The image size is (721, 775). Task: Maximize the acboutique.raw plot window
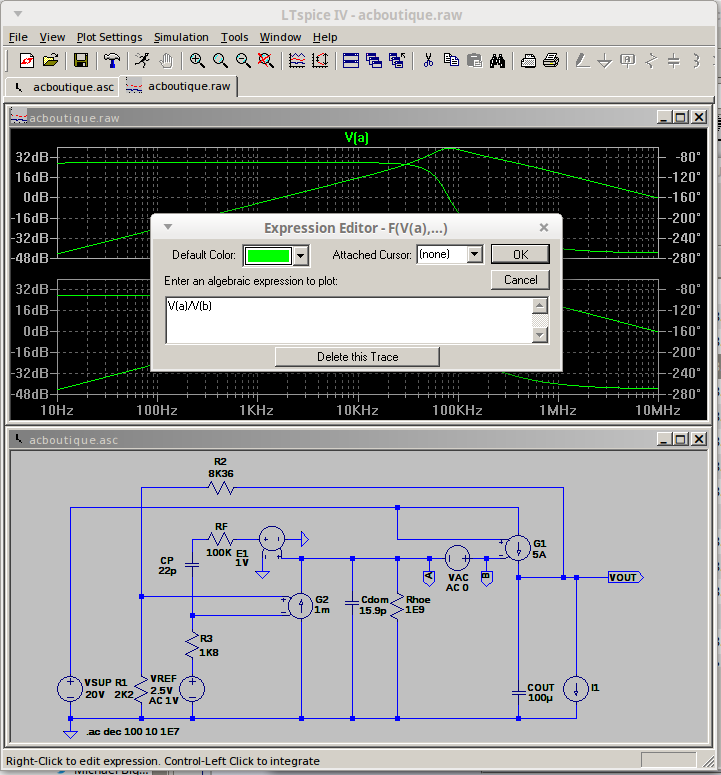[x=680, y=117]
